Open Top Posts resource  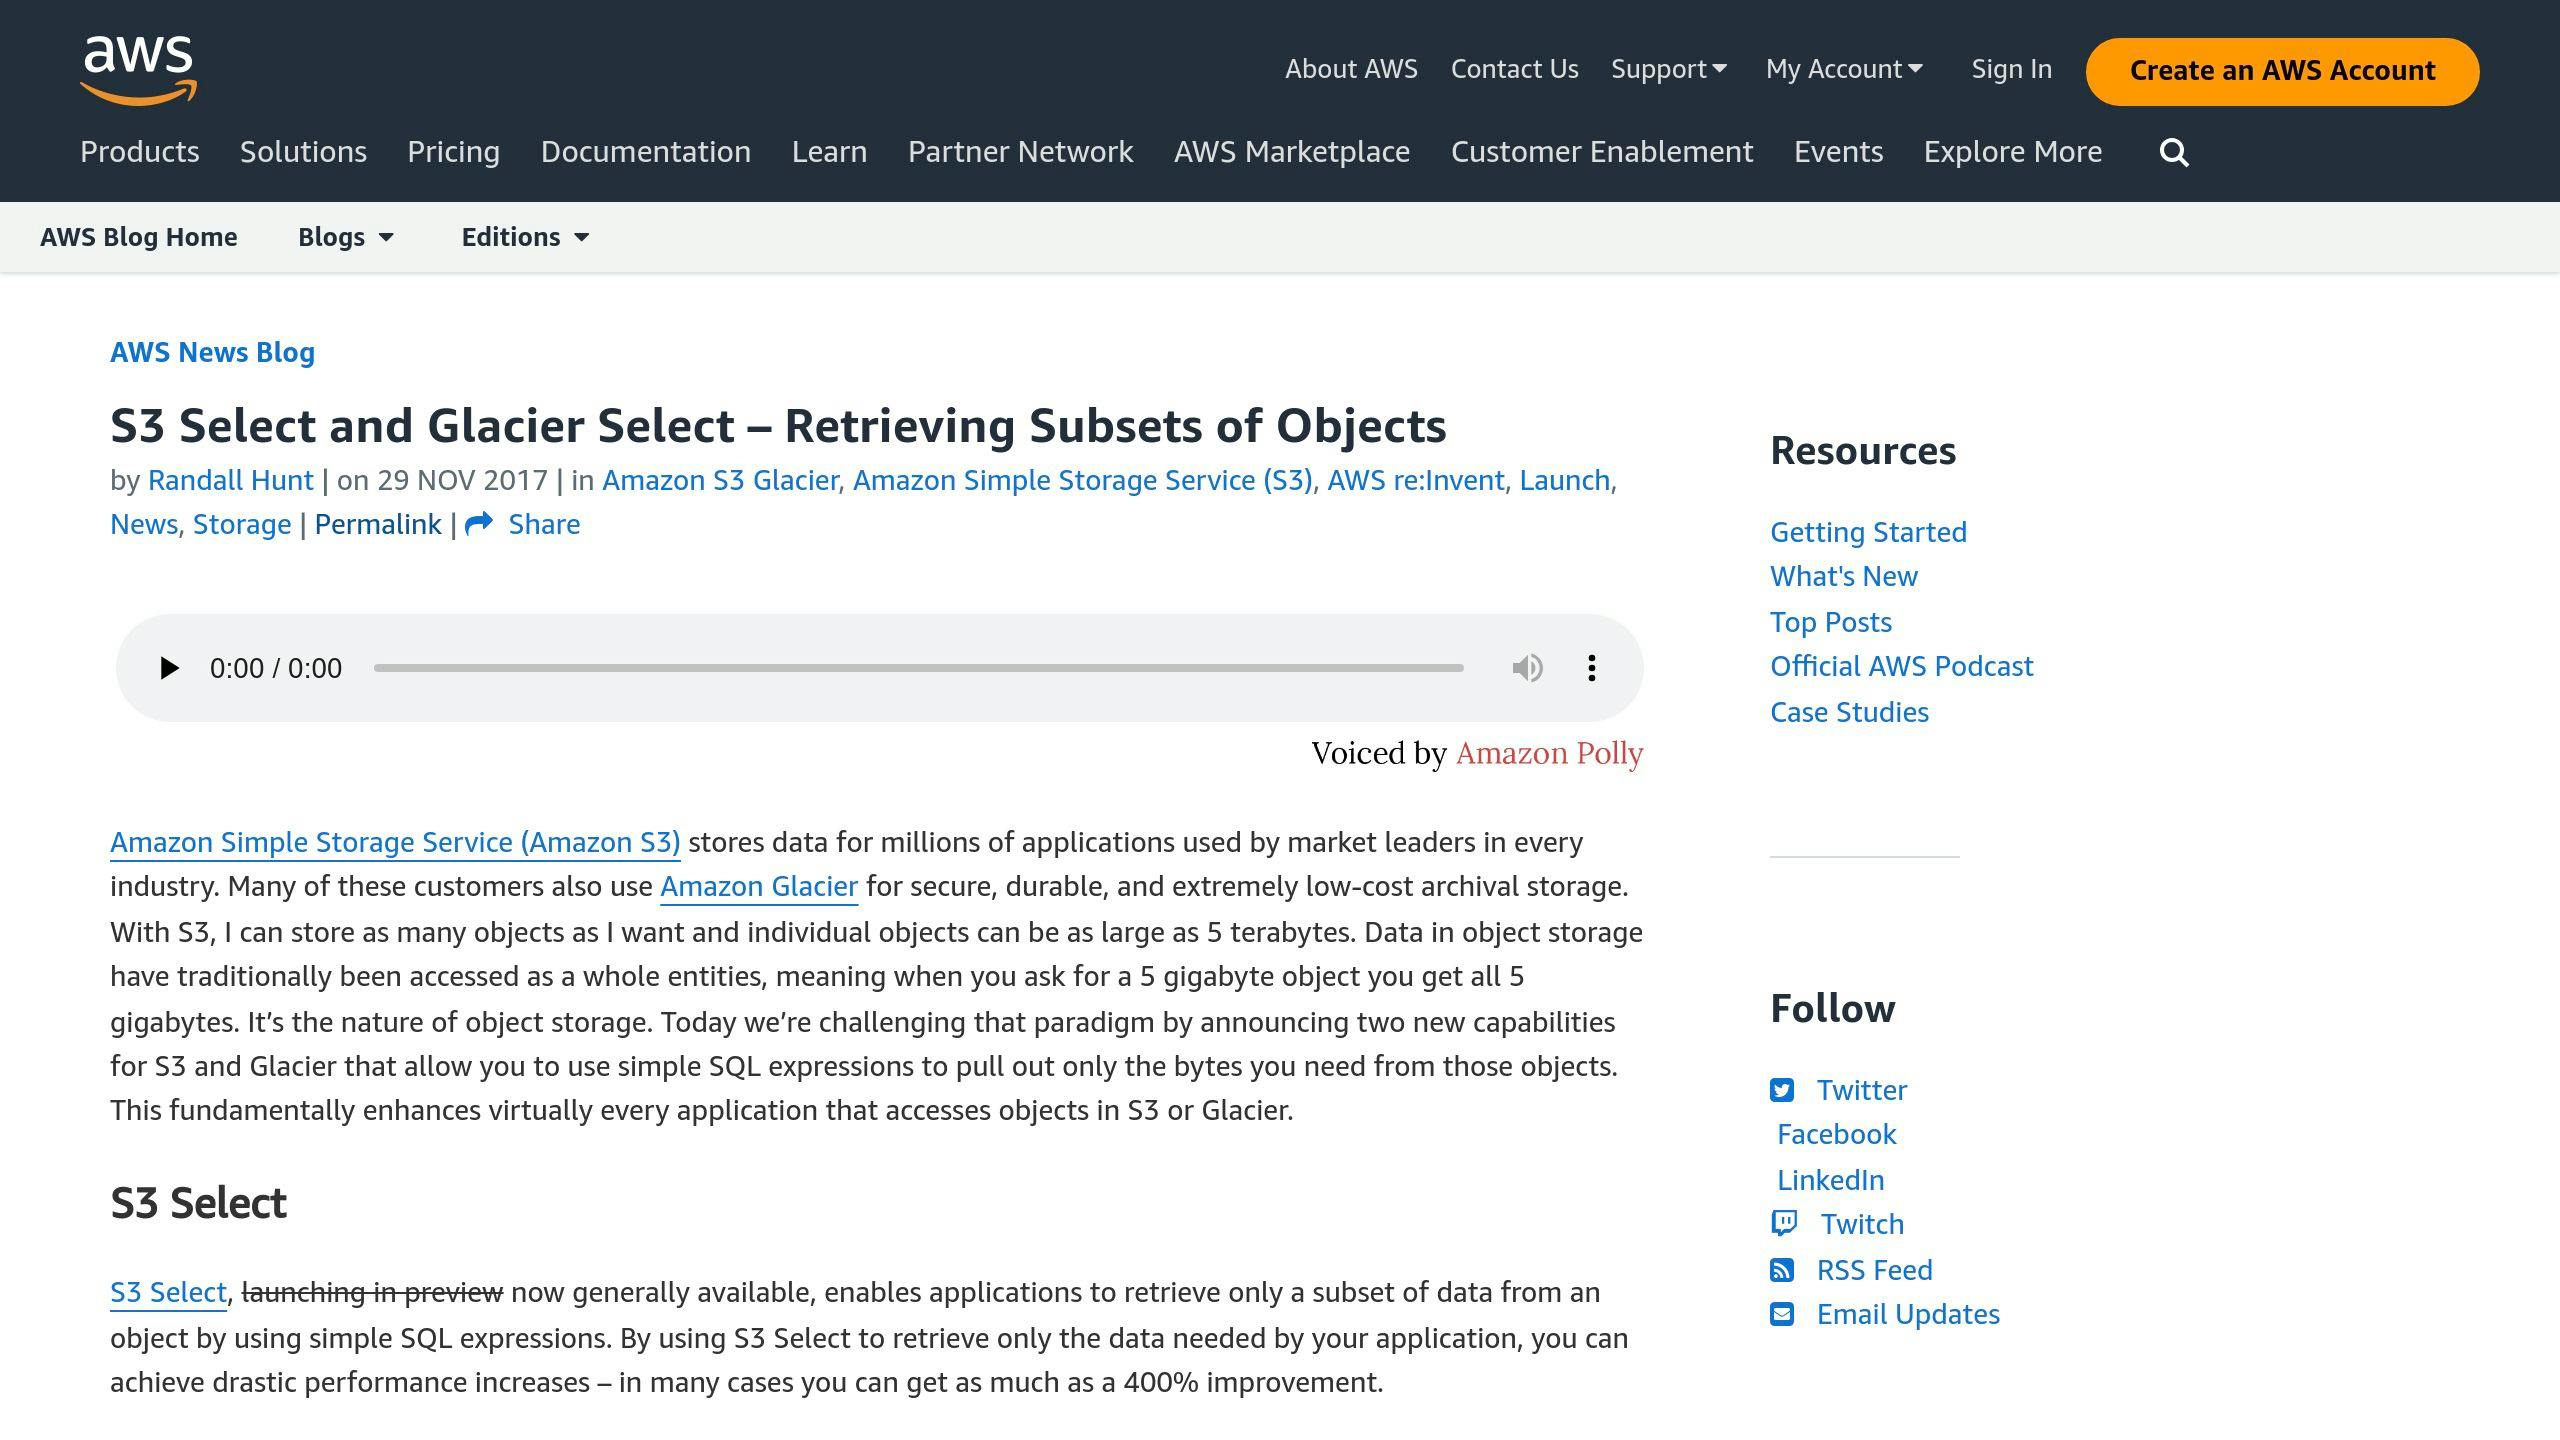[x=1831, y=622]
